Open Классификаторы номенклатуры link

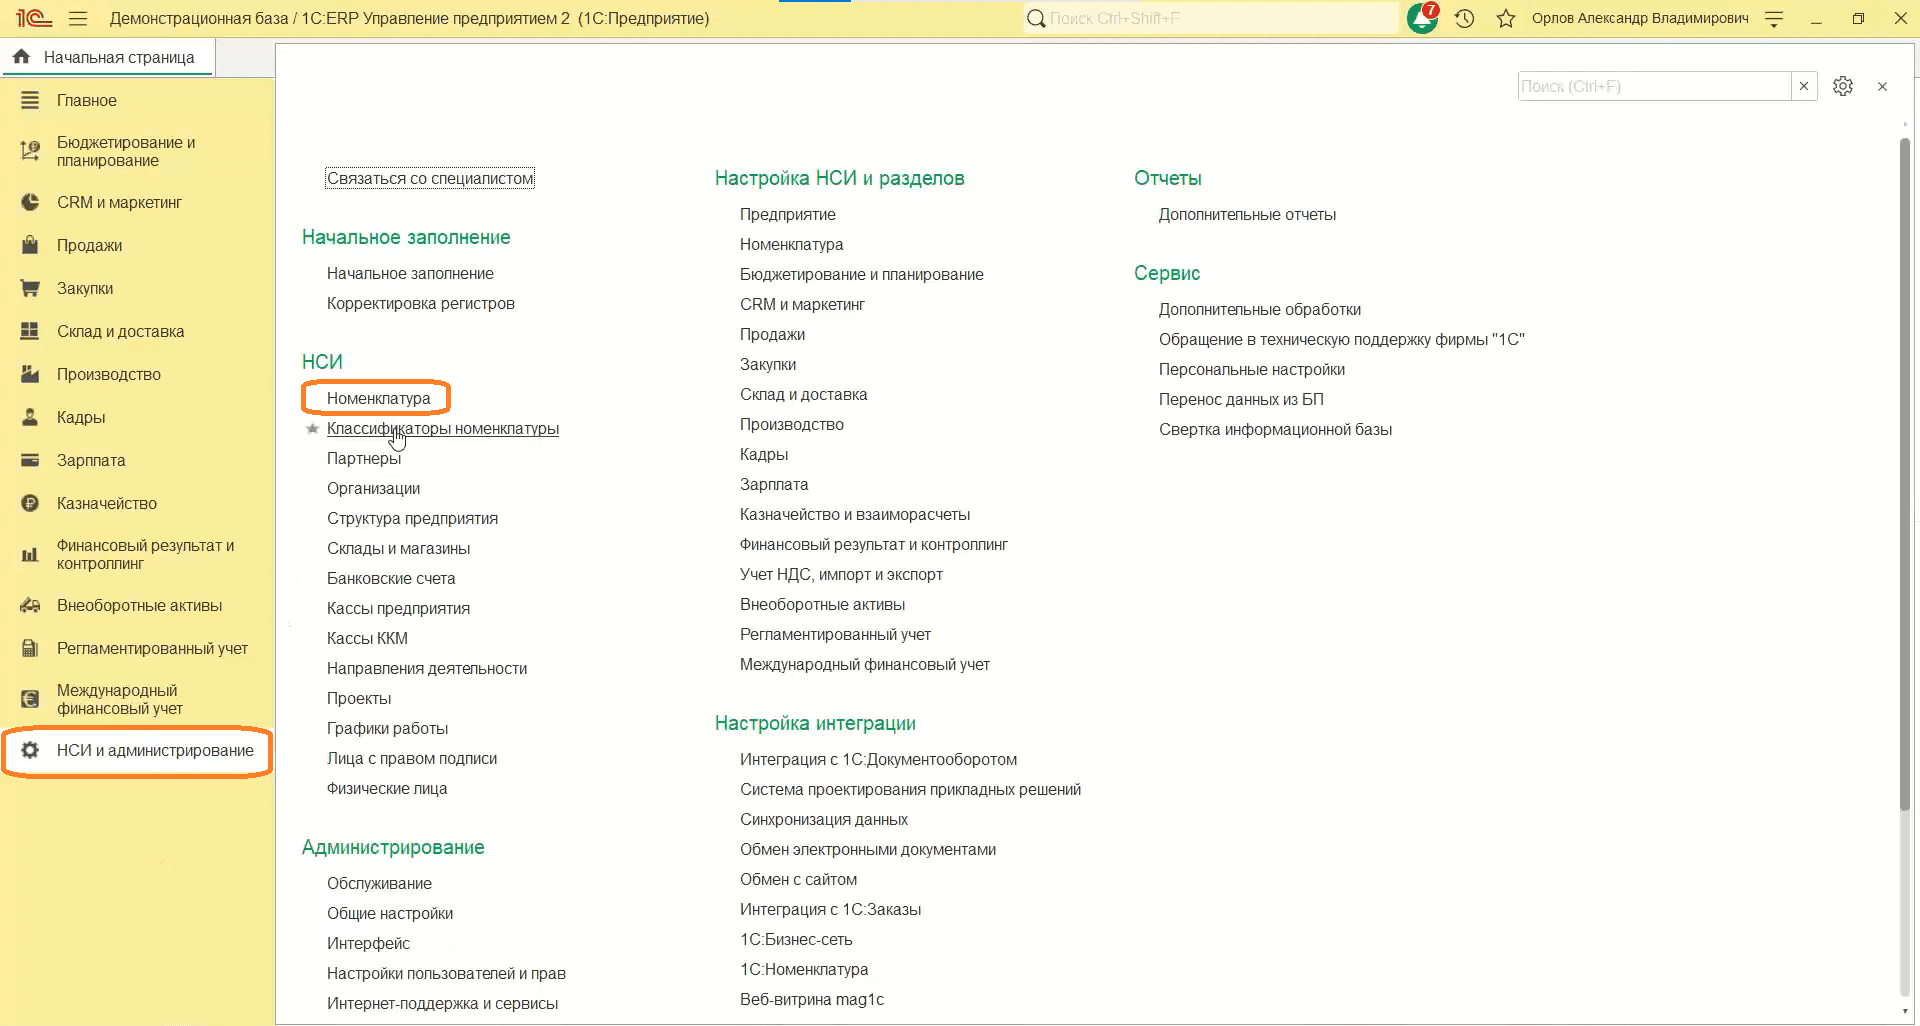443,428
